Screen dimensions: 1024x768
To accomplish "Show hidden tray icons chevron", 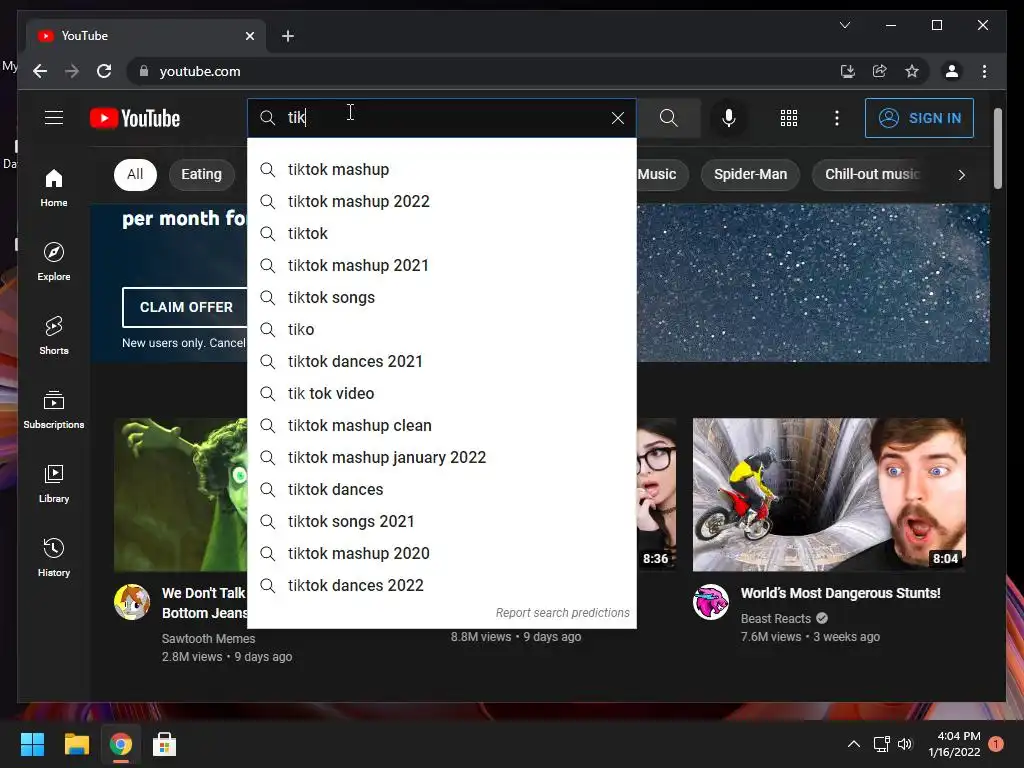I will 854,744.
